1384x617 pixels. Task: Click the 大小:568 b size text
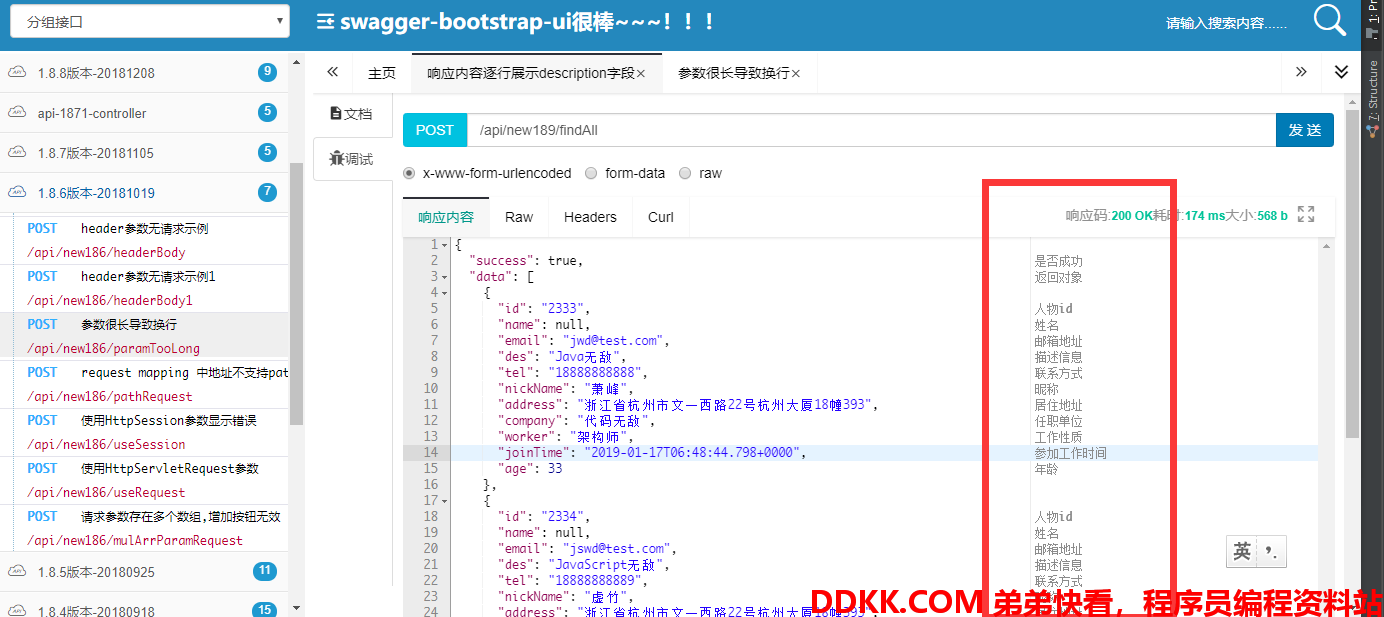point(1257,215)
